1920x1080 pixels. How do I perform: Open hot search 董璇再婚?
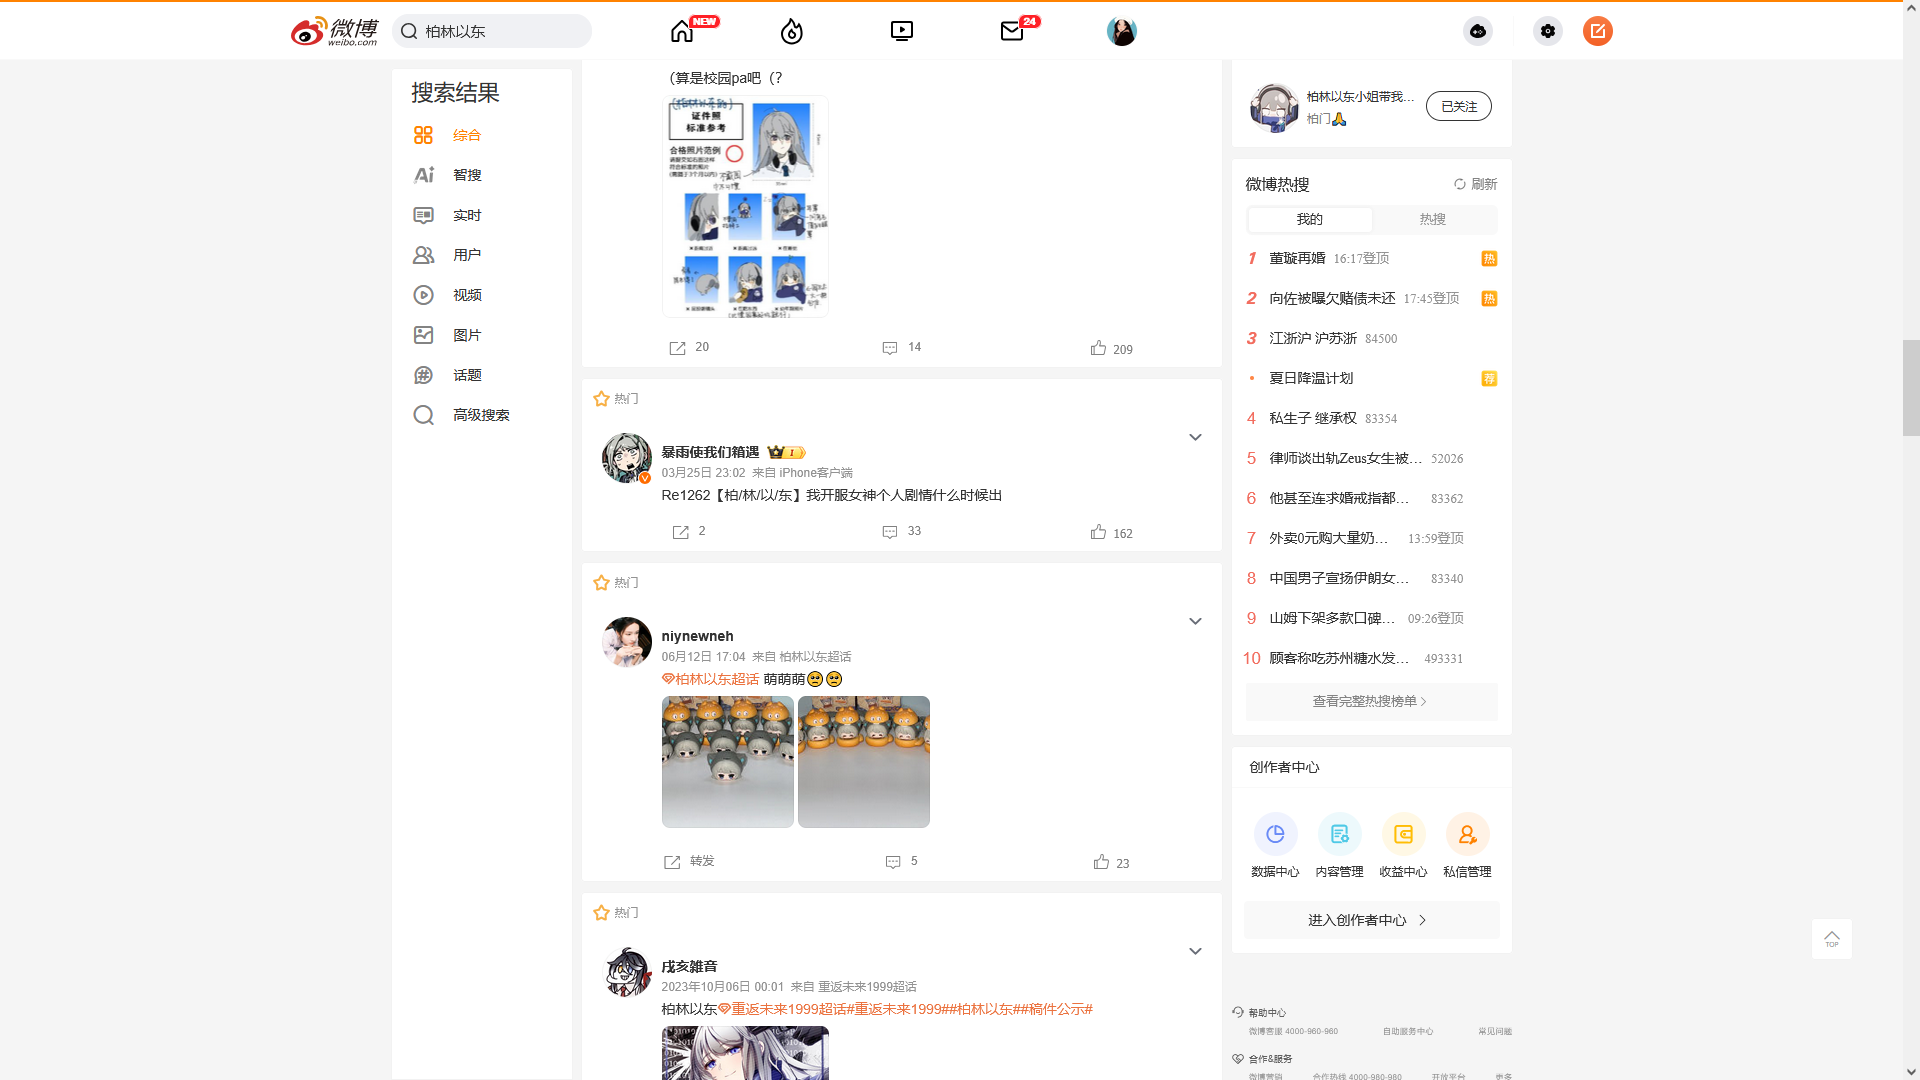(x=1297, y=258)
